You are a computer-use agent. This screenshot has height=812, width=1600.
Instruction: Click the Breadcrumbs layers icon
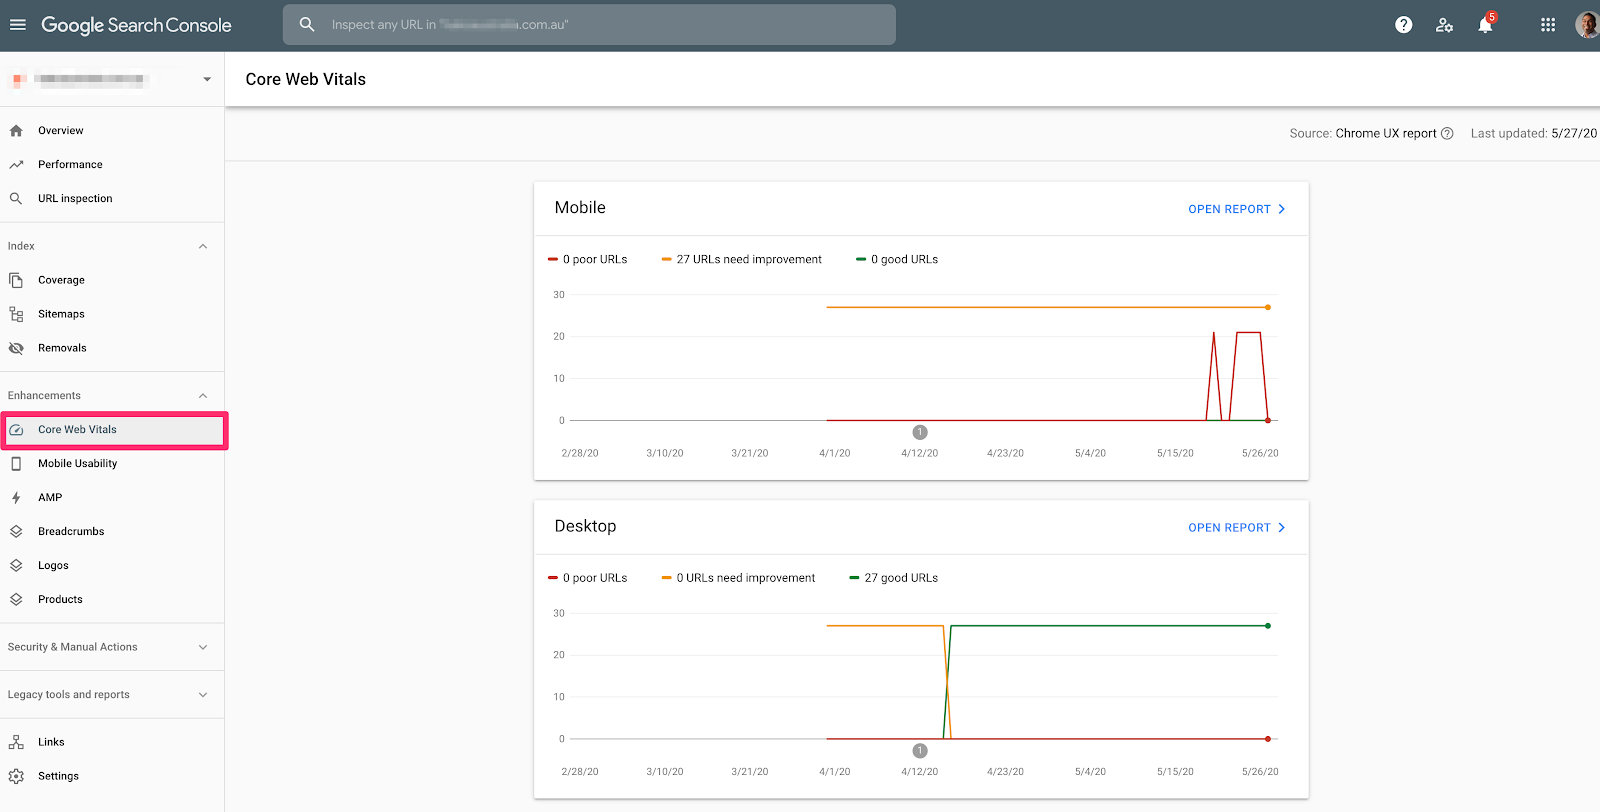tap(16, 532)
